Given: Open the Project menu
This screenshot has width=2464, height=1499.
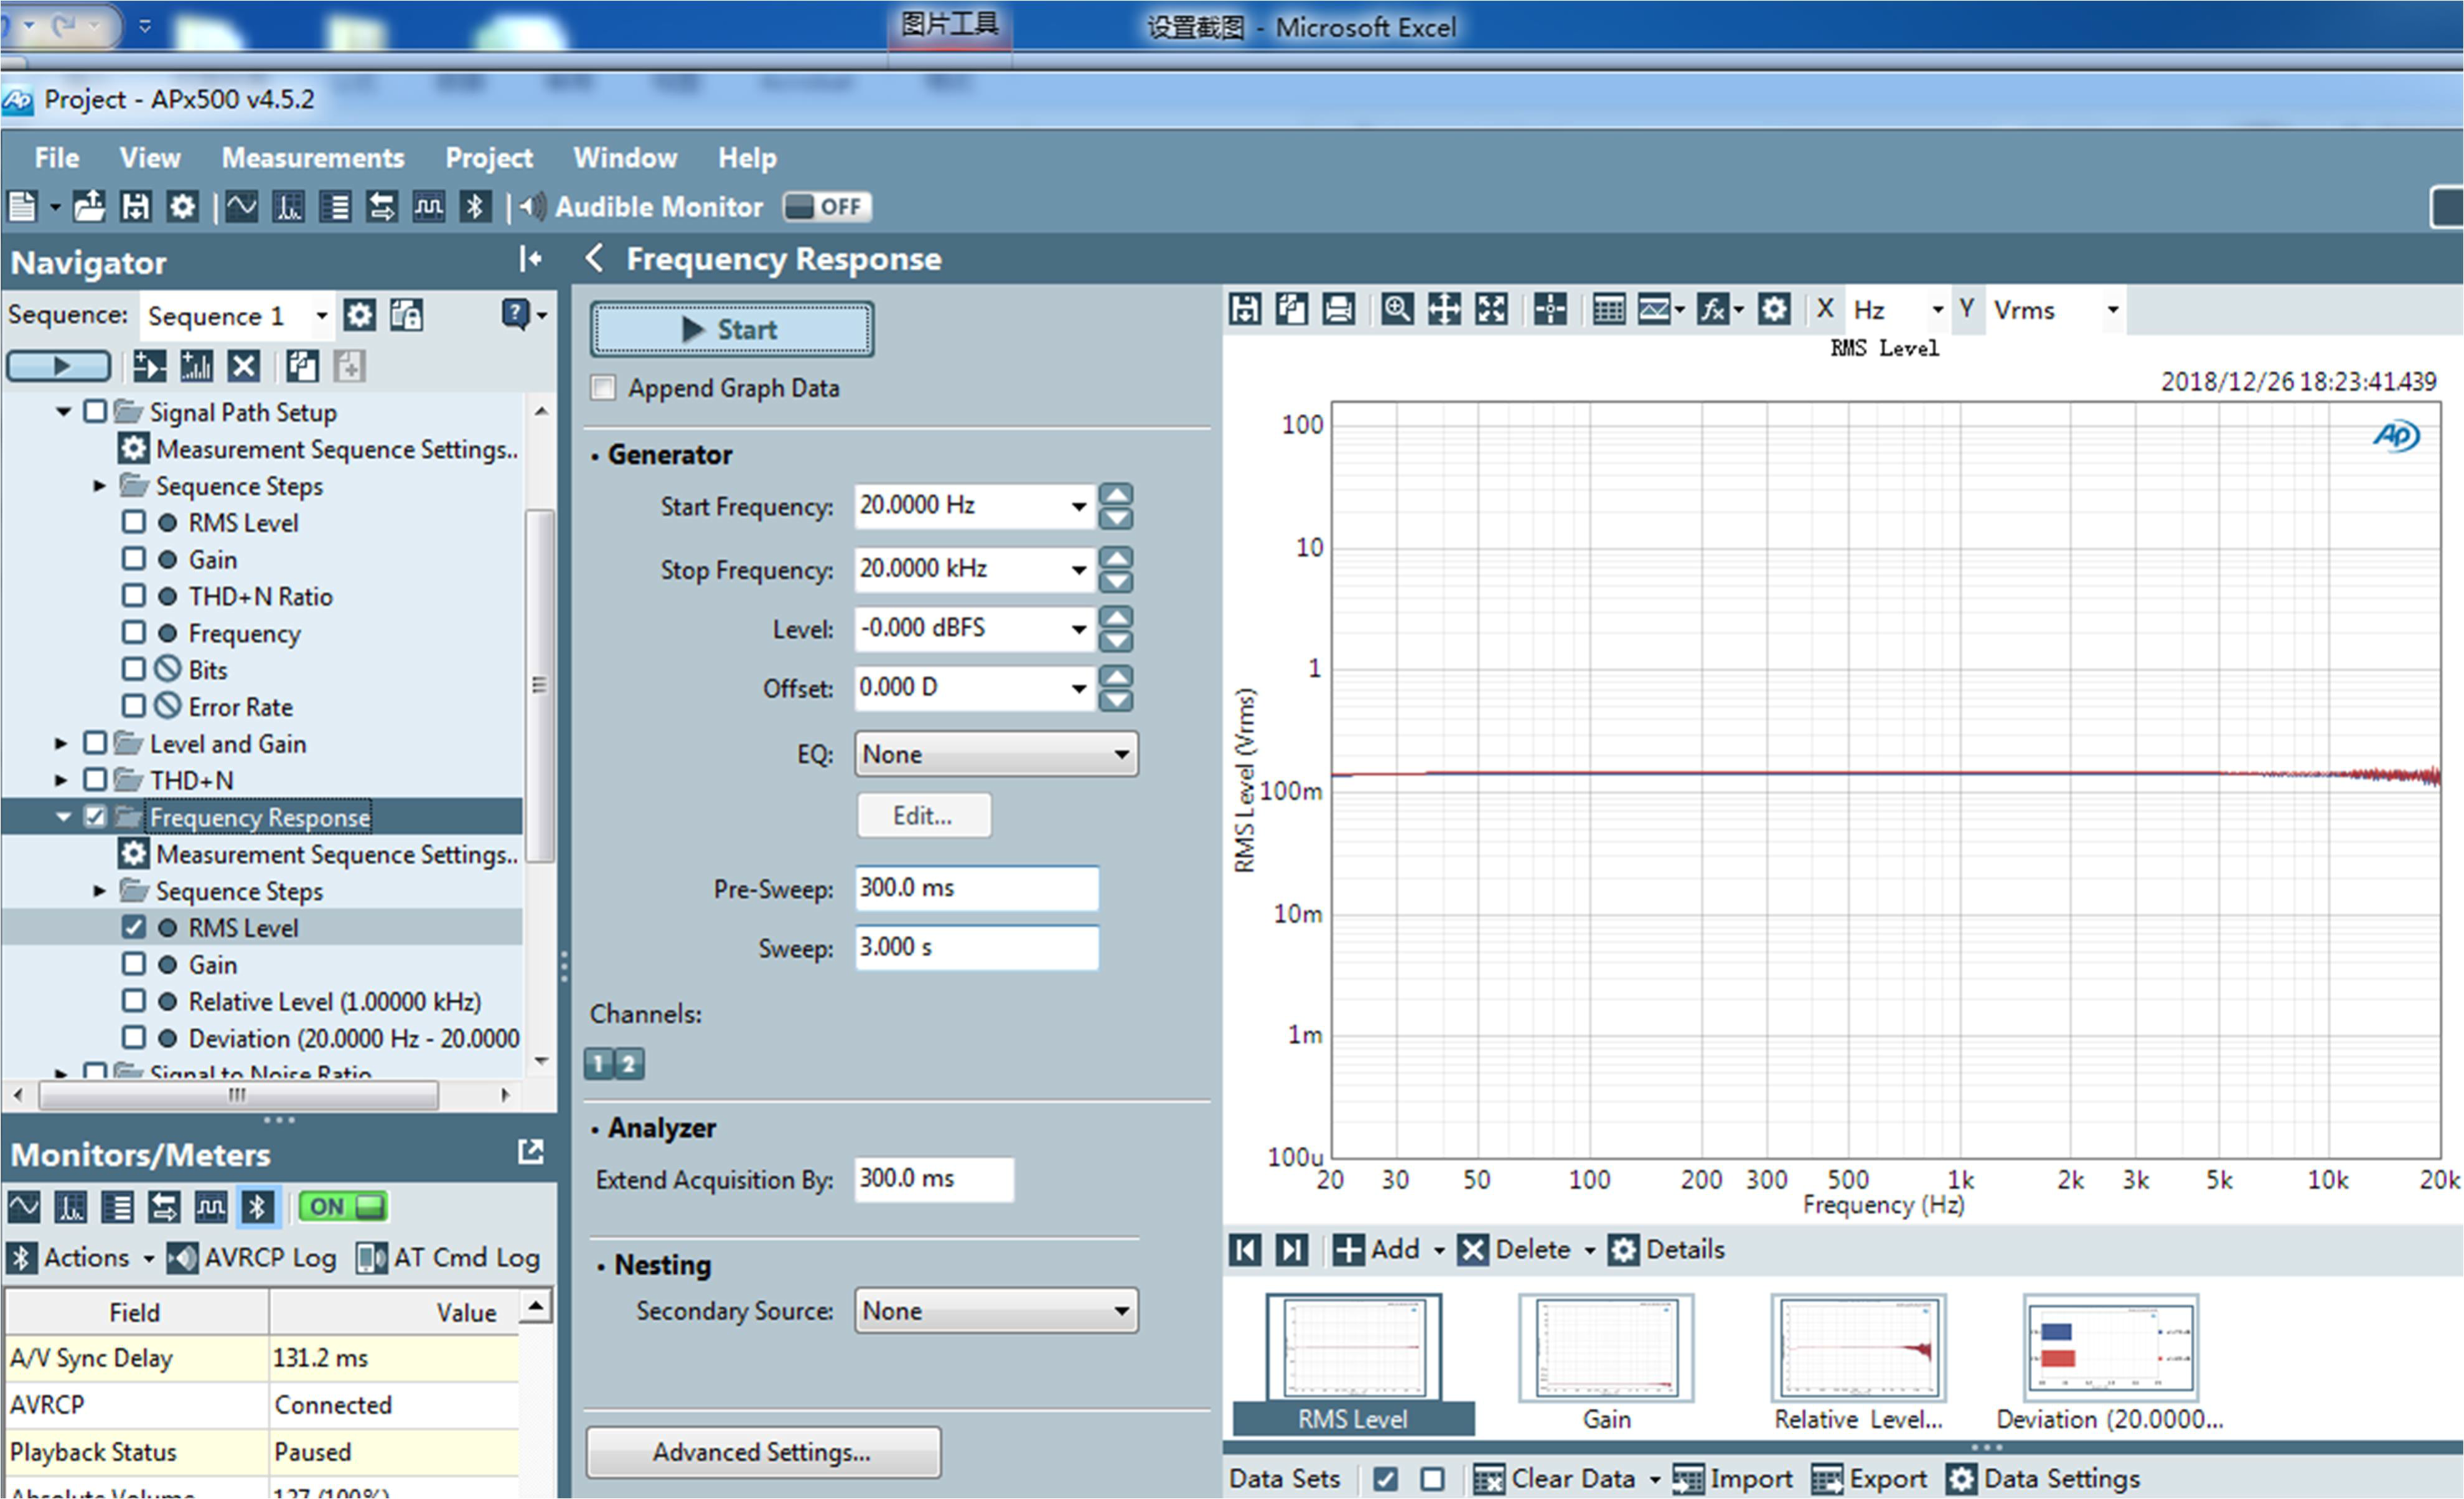Looking at the screenshot, I should tap(488, 158).
